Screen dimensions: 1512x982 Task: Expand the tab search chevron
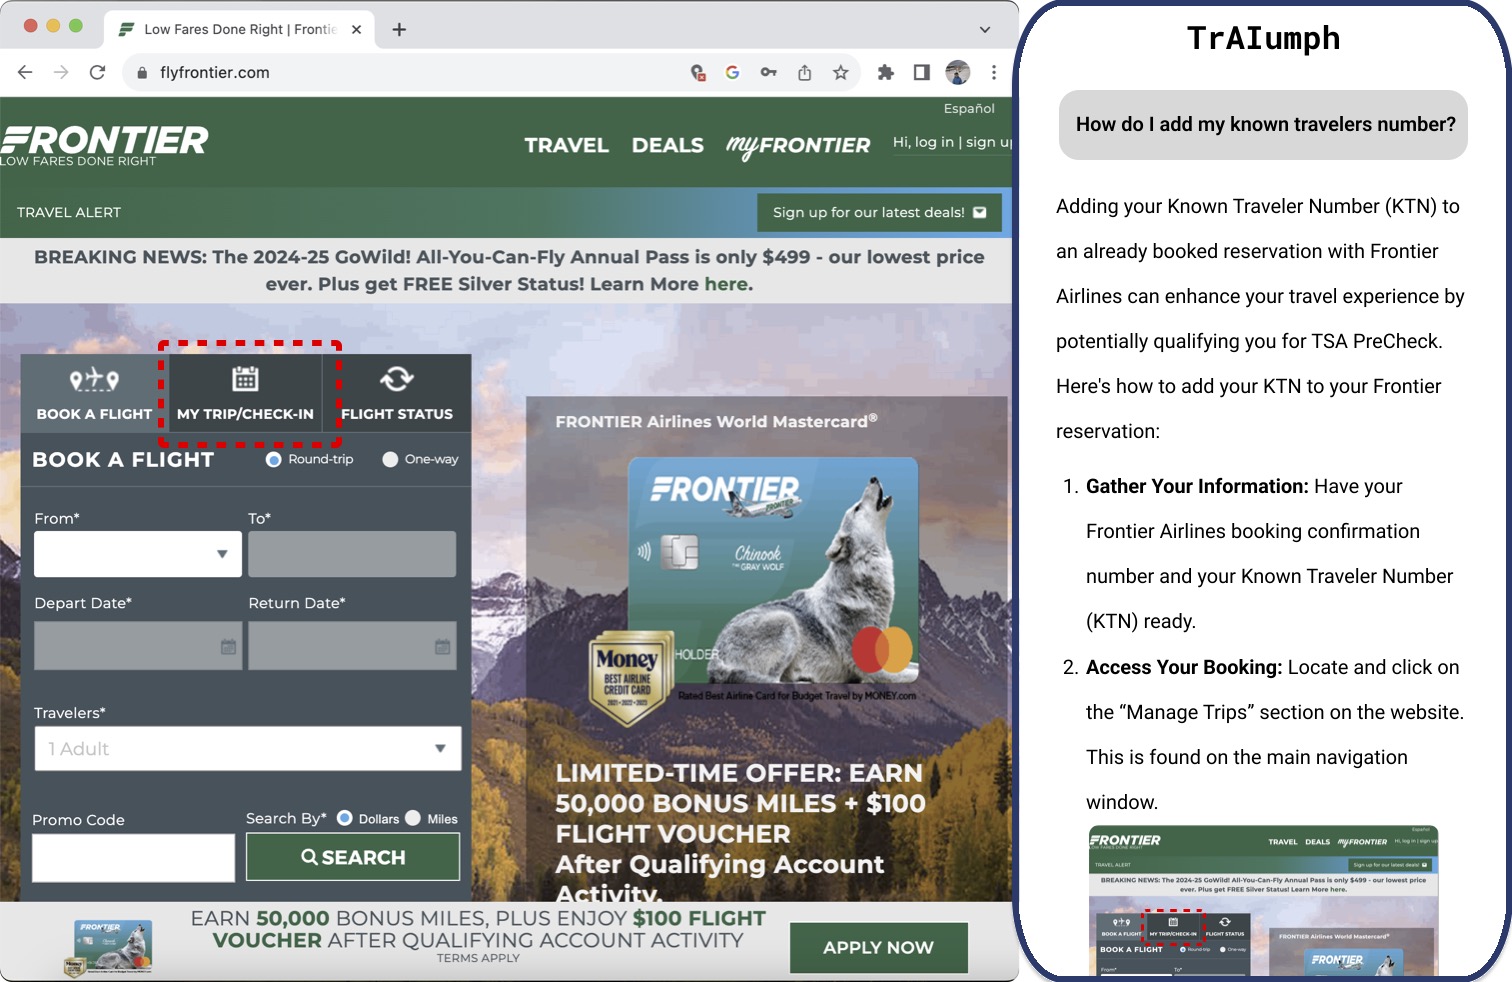pos(985,30)
